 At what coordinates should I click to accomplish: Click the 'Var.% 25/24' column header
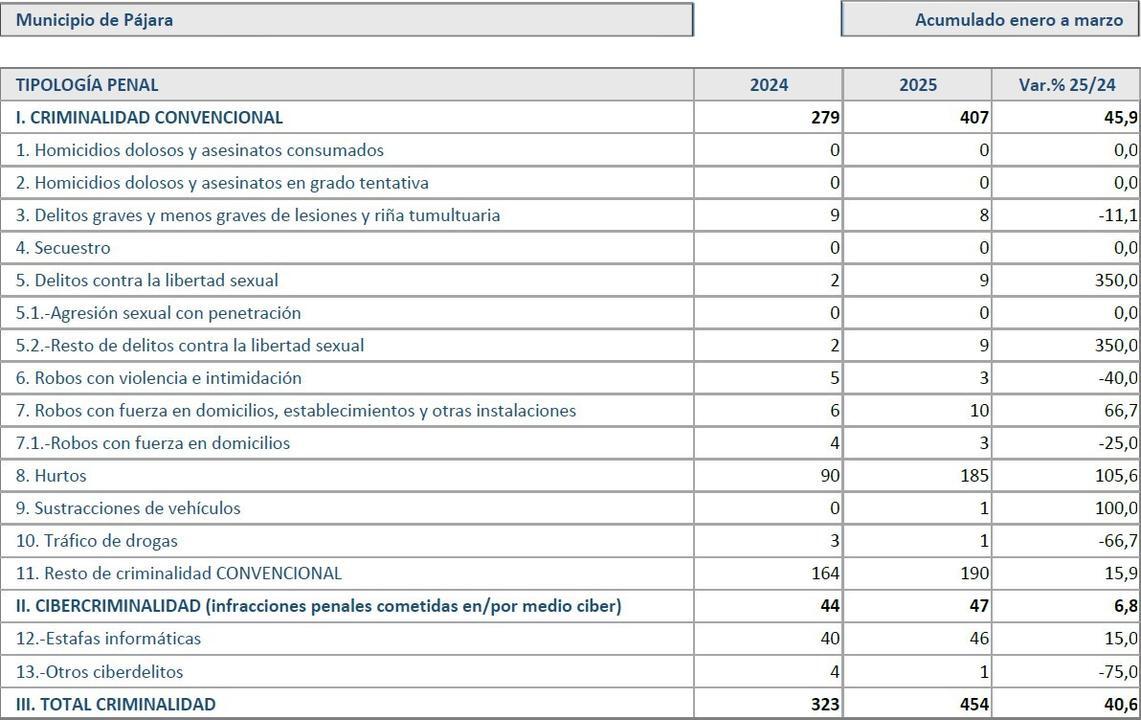click(1066, 85)
